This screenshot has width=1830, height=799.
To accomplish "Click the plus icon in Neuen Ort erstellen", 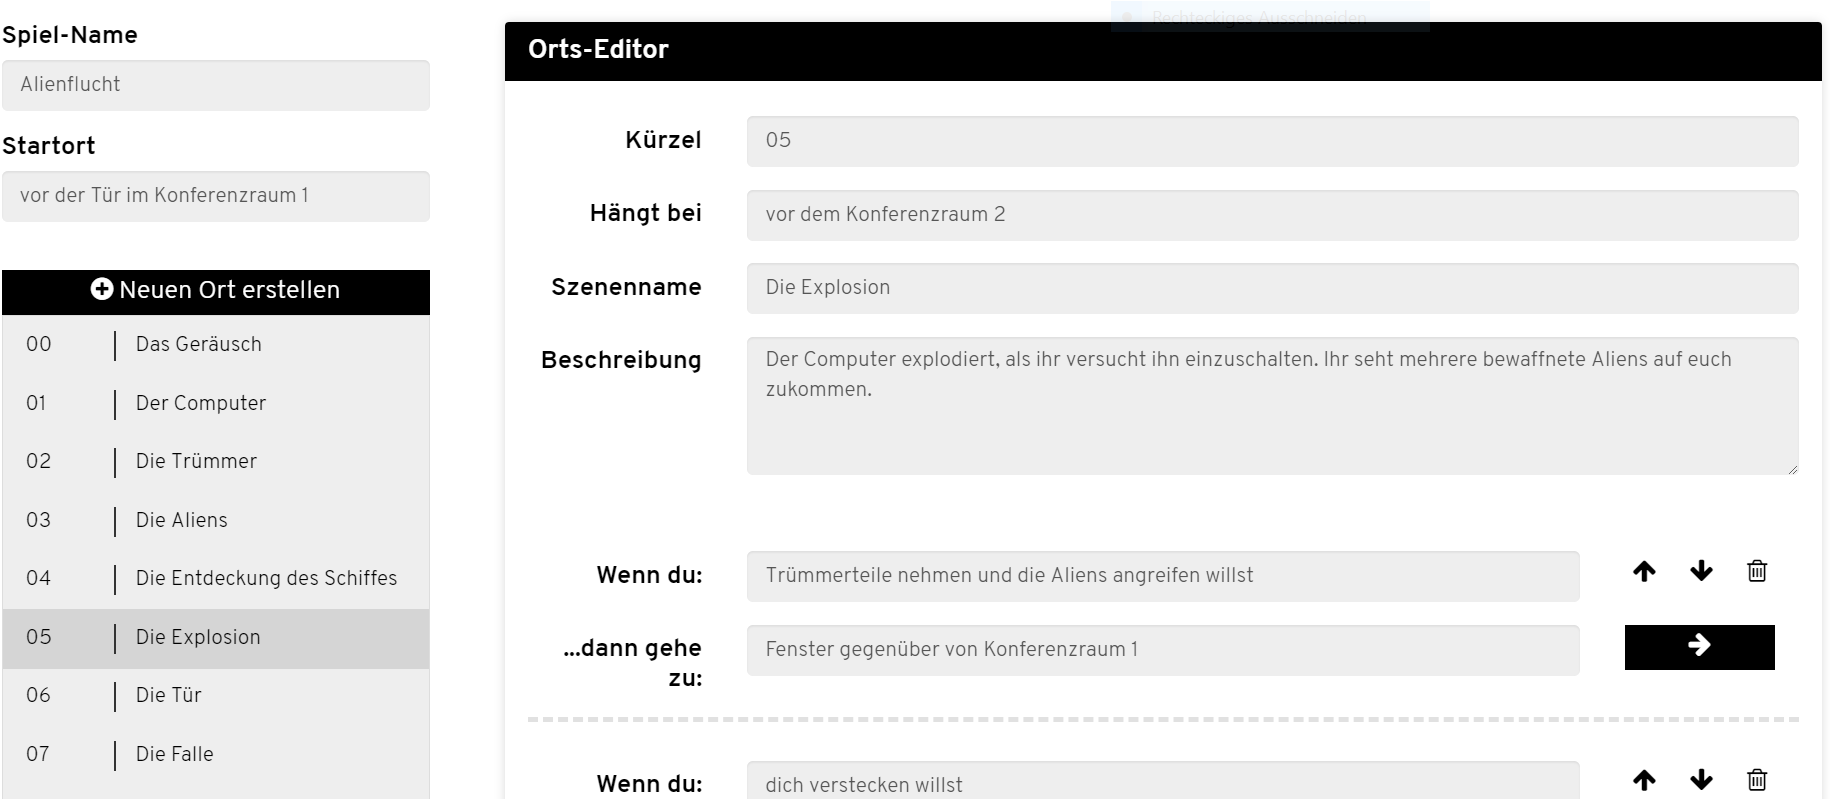I will 102,289.
